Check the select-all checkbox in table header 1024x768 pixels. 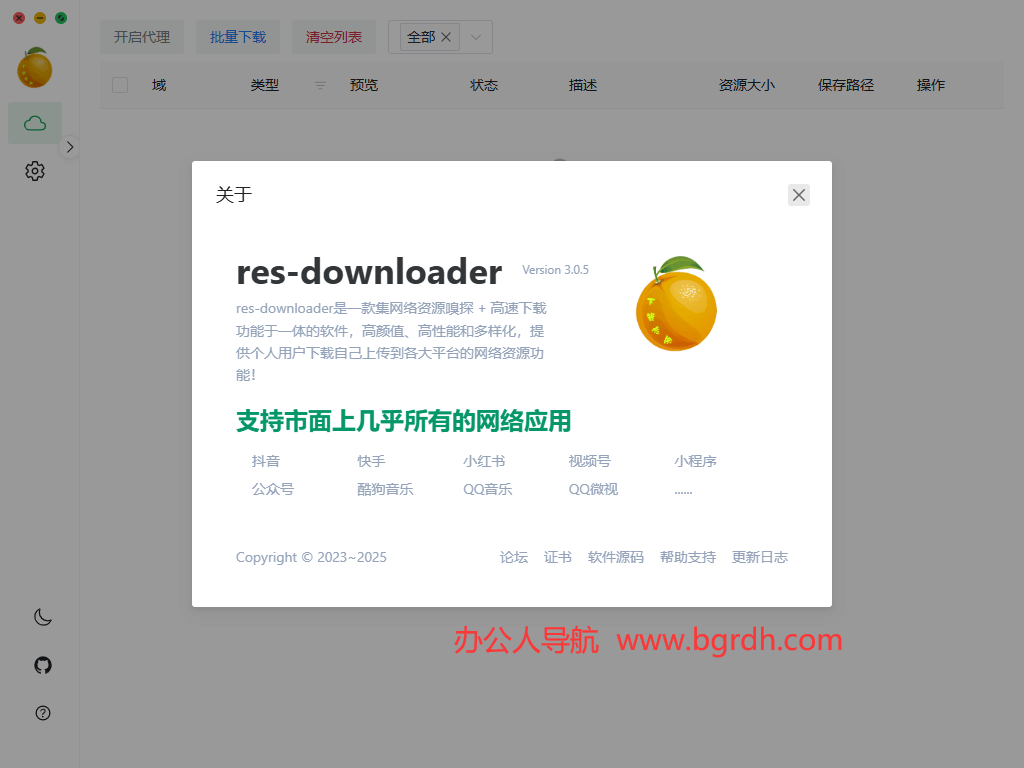pyautogui.click(x=119, y=85)
